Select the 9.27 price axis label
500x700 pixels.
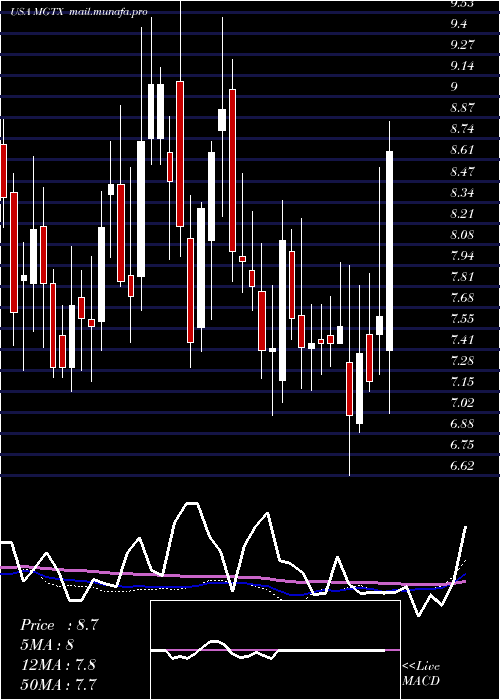pos(462,45)
